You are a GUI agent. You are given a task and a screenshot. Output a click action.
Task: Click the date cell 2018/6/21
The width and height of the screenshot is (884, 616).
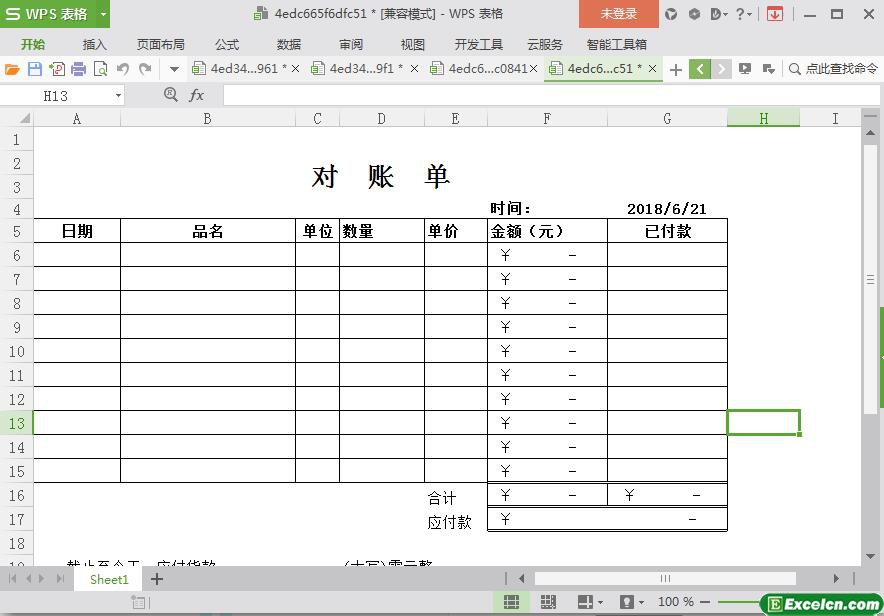pos(667,209)
